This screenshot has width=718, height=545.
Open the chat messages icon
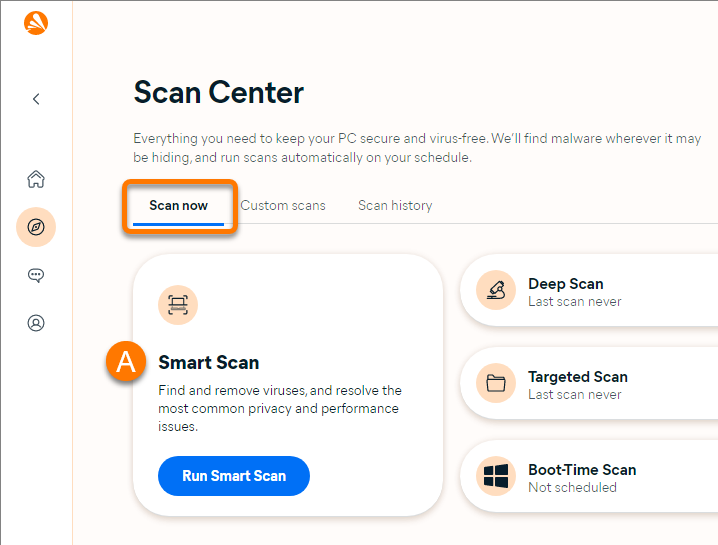click(36, 275)
